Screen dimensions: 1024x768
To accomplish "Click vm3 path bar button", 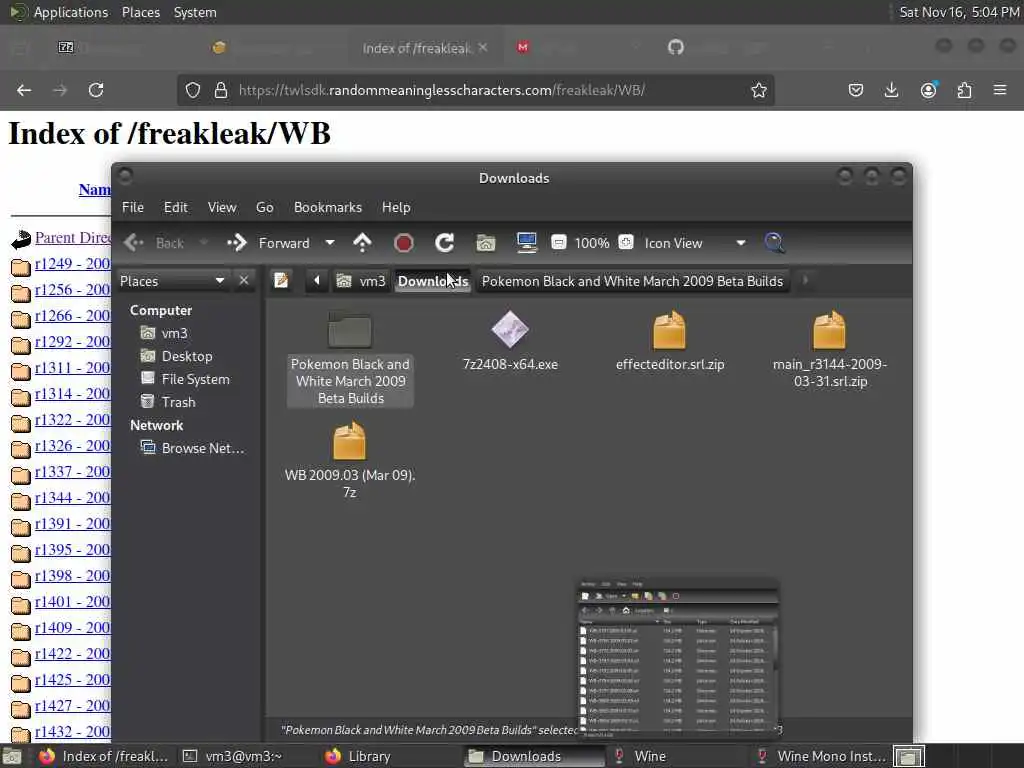I will 361,281.
